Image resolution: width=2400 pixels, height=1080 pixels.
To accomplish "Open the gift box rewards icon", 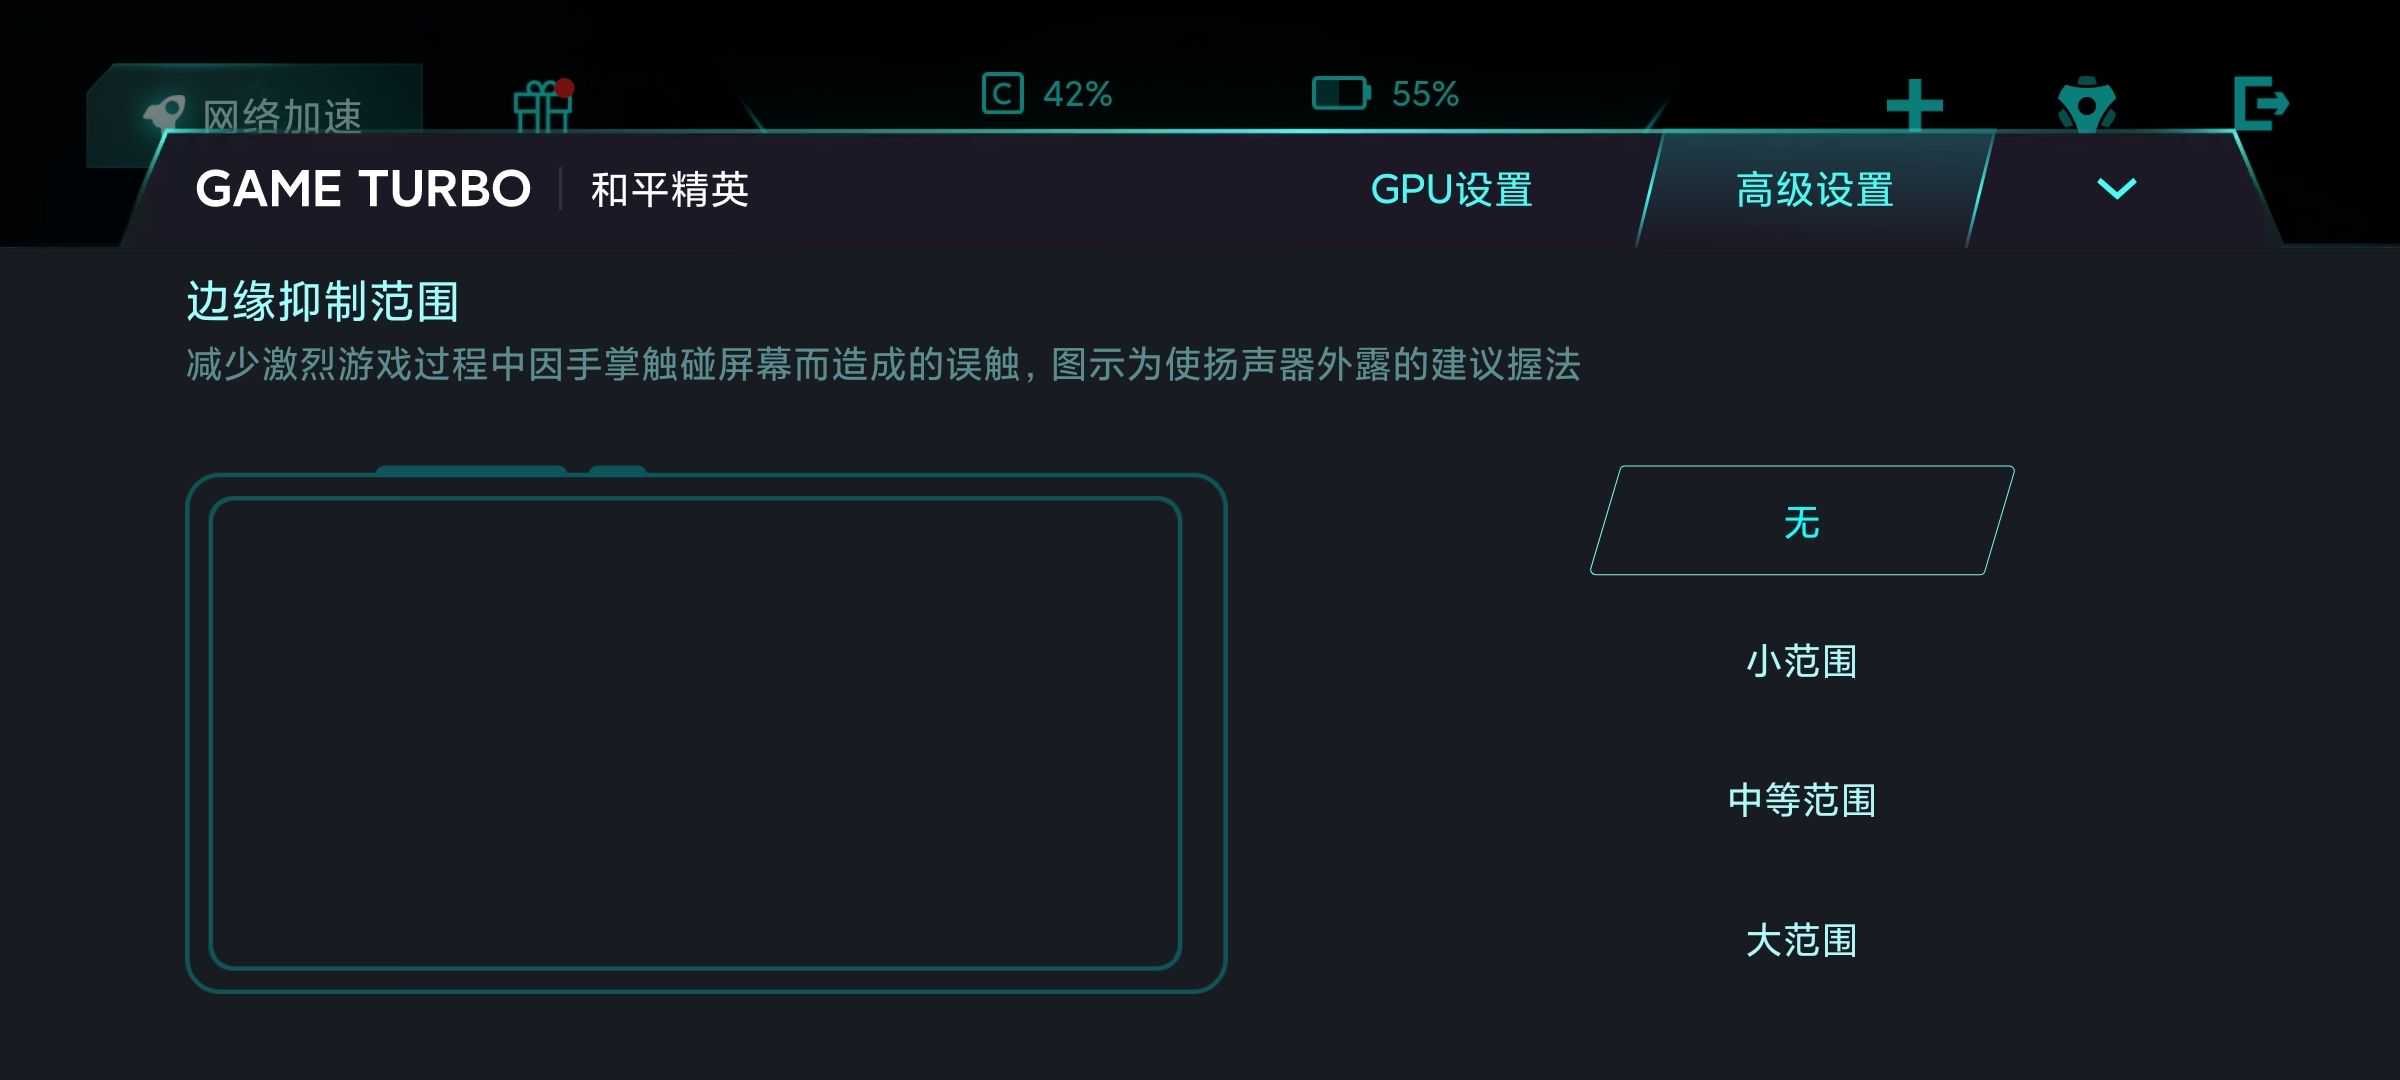I will click(x=543, y=106).
